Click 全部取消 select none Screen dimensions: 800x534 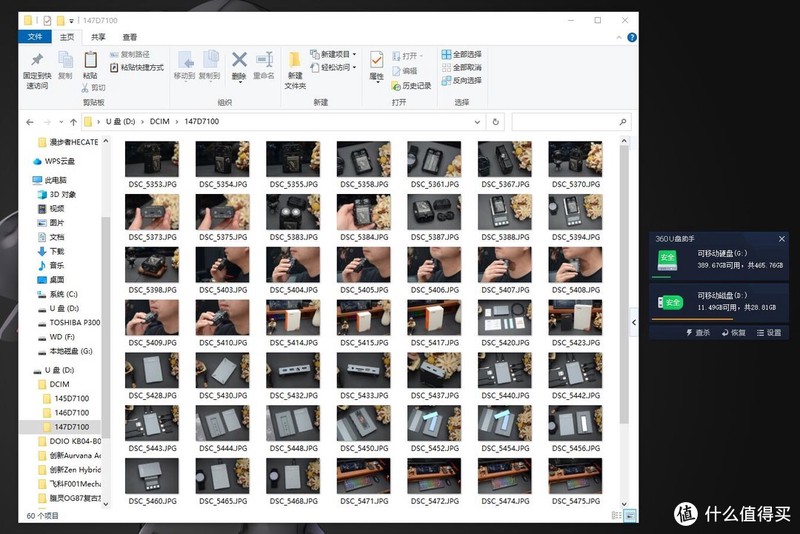[x=462, y=67]
